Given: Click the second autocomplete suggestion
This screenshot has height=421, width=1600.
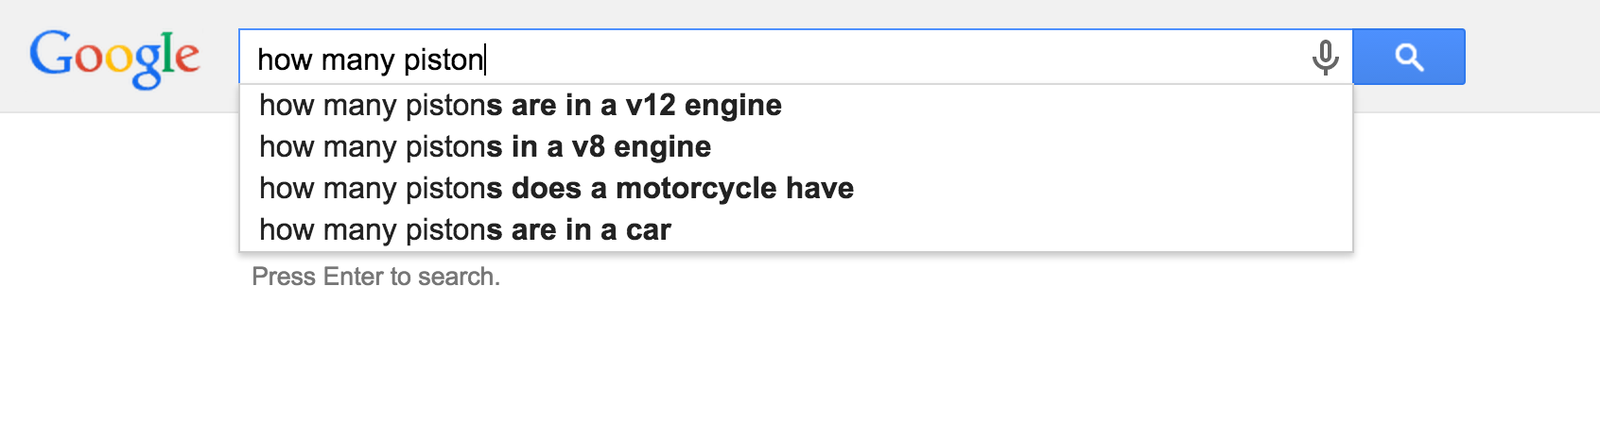Looking at the screenshot, I should point(485,147).
